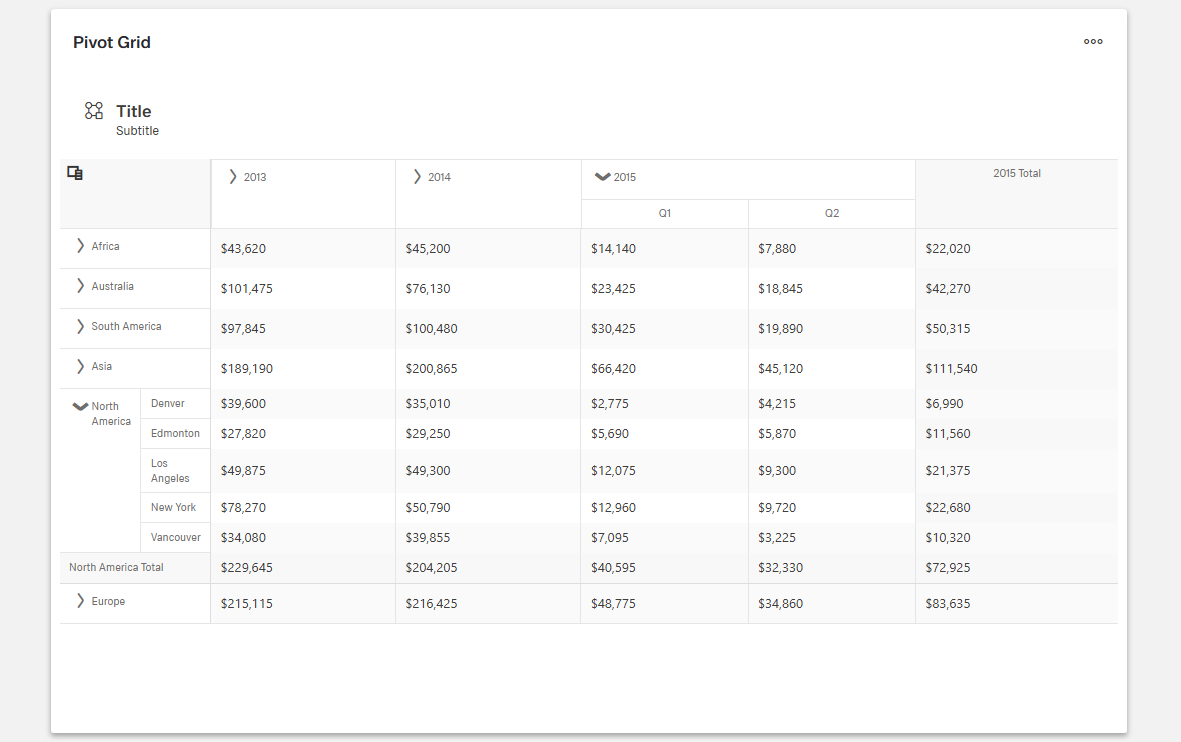Expand the 2014 column header
This screenshot has height=742, width=1181.
pyautogui.click(x=417, y=177)
